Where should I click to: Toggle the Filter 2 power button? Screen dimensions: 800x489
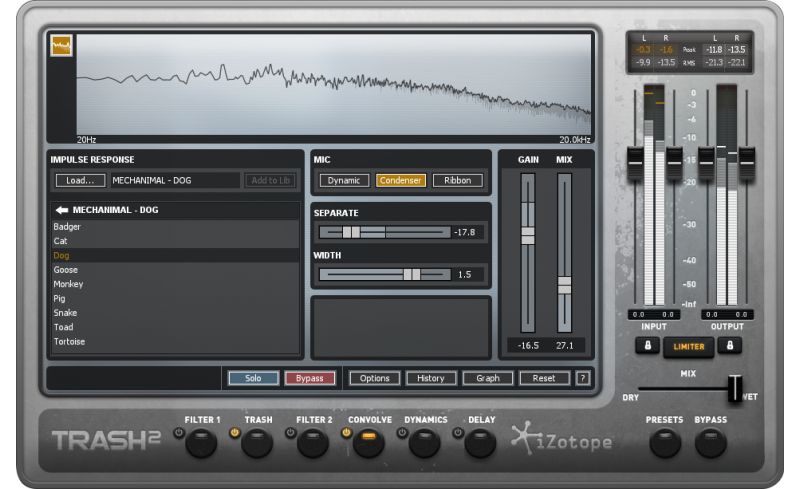pyautogui.click(x=290, y=433)
